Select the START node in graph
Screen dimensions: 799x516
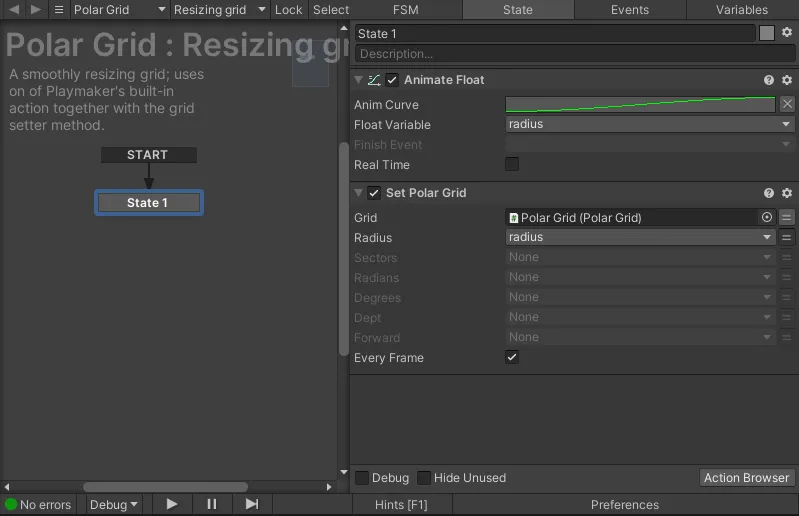click(x=148, y=155)
